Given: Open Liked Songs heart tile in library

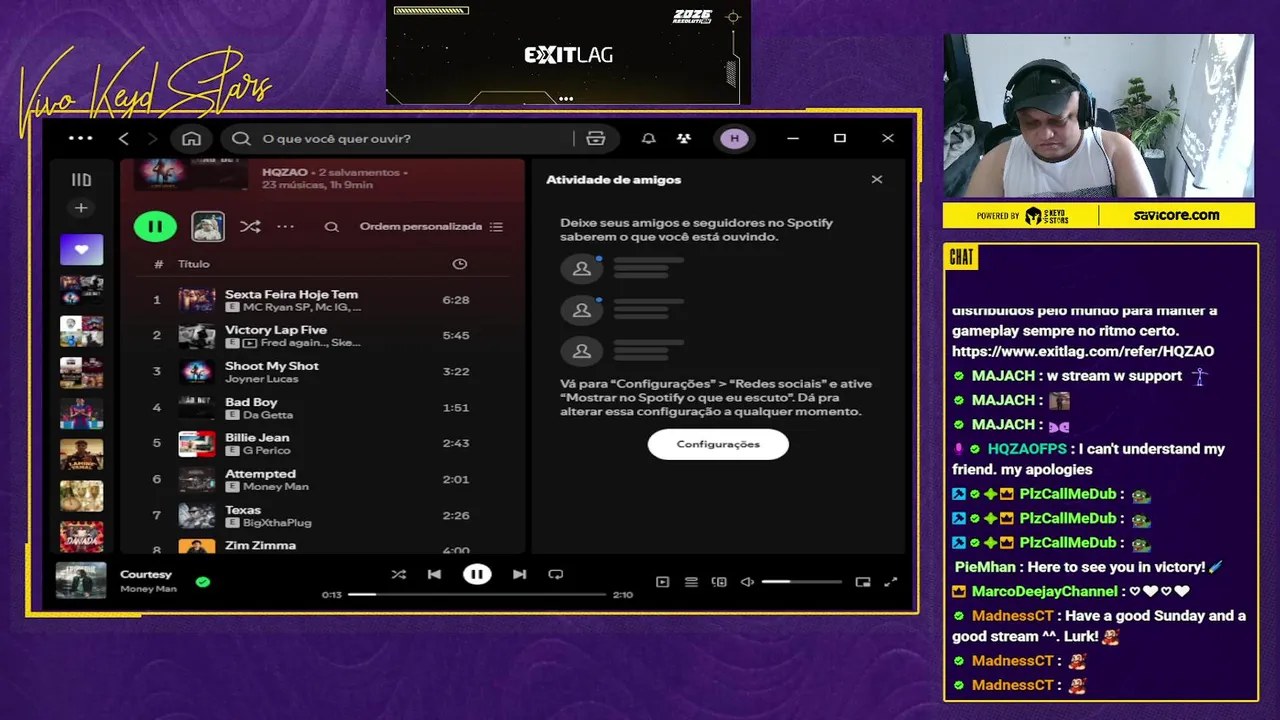Looking at the screenshot, I should click(81, 249).
